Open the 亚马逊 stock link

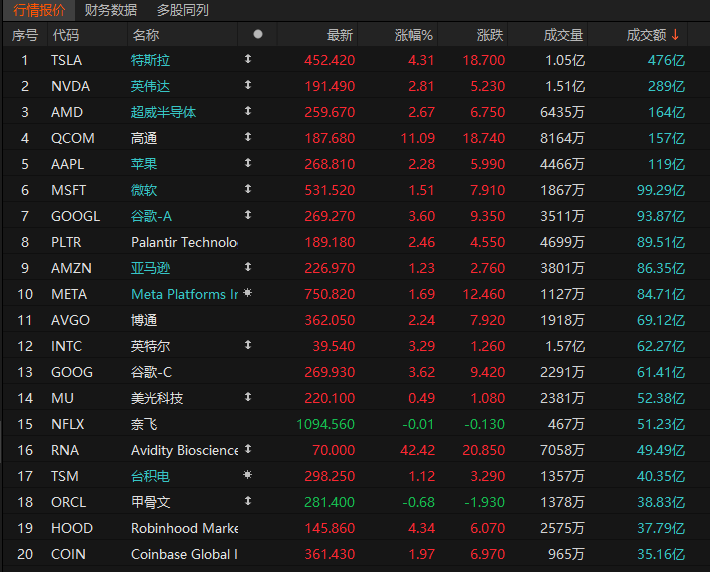(x=150, y=268)
